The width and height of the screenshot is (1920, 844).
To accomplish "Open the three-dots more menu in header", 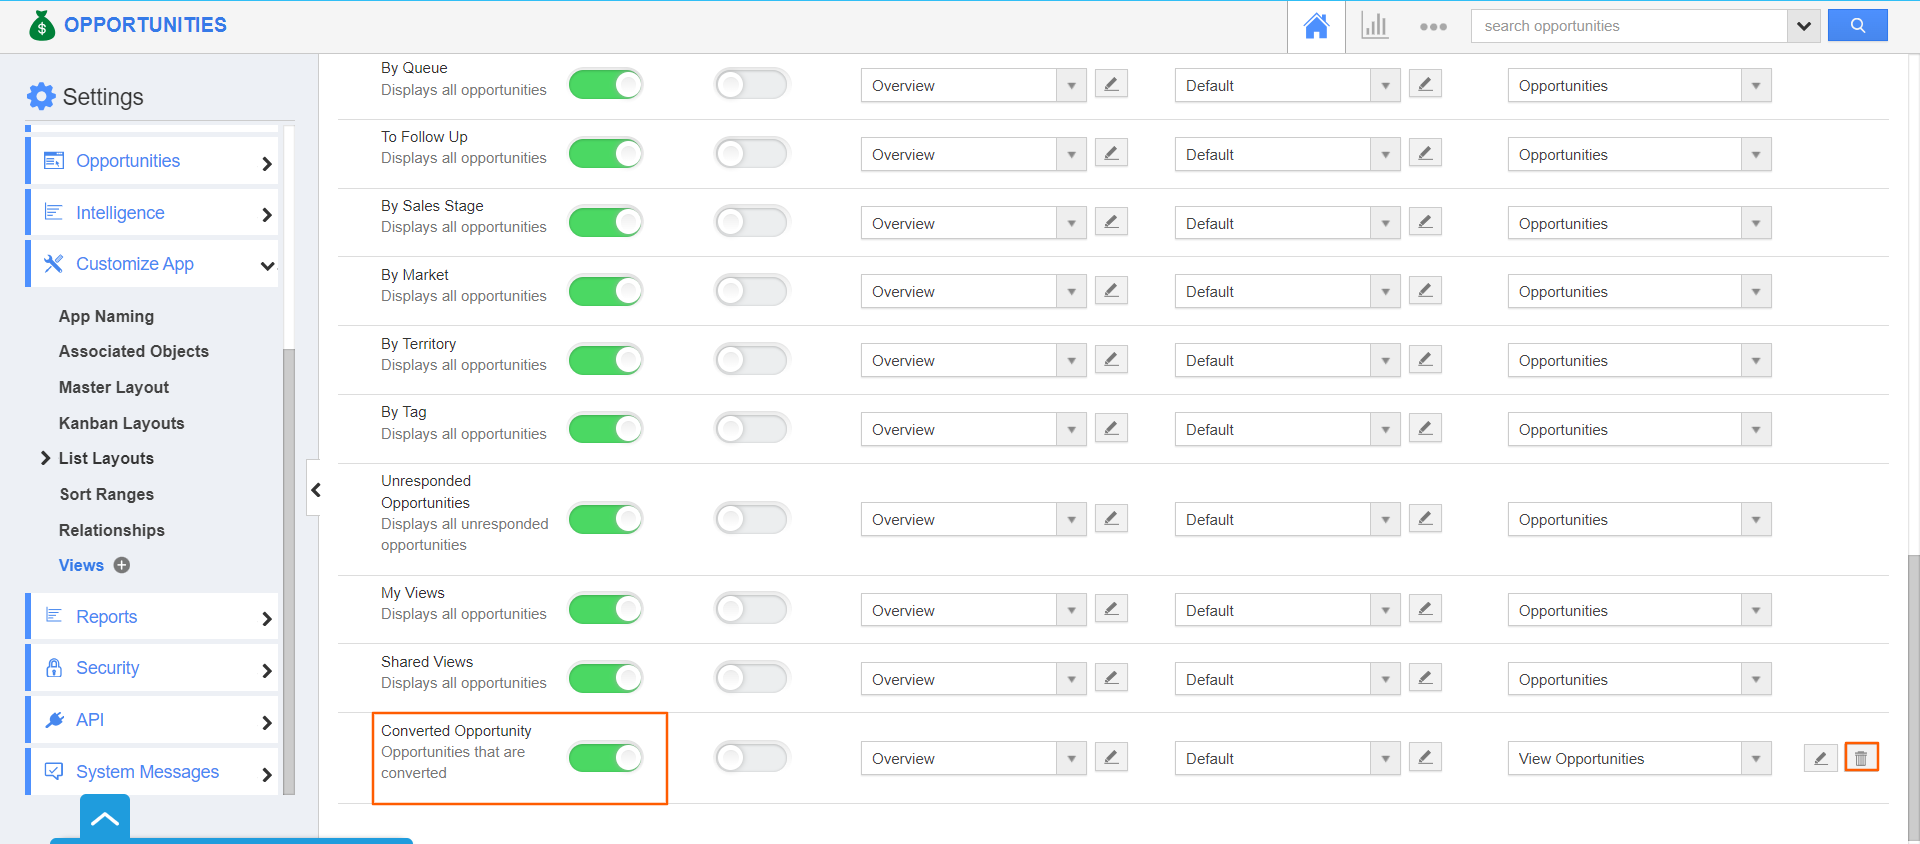I will tap(1433, 27).
